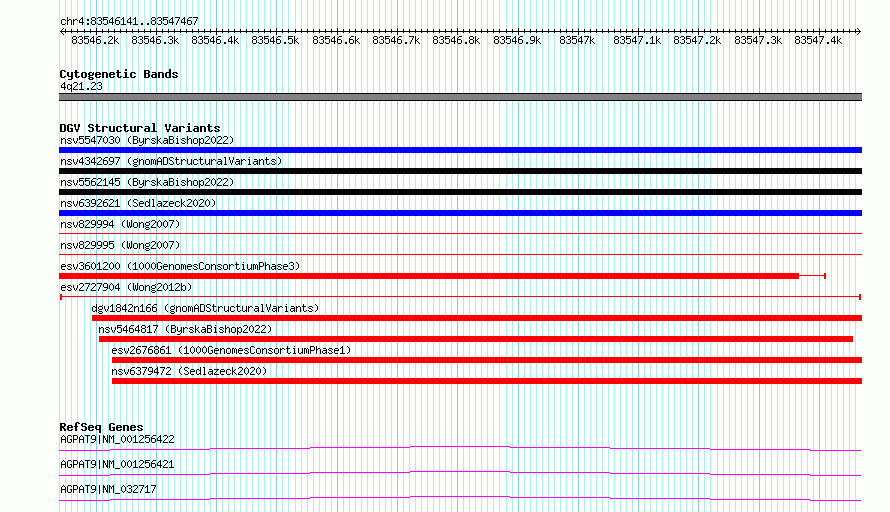Click the magenta line for AGPAT9|NM_032717
The image size is (890, 512).
click(460, 499)
